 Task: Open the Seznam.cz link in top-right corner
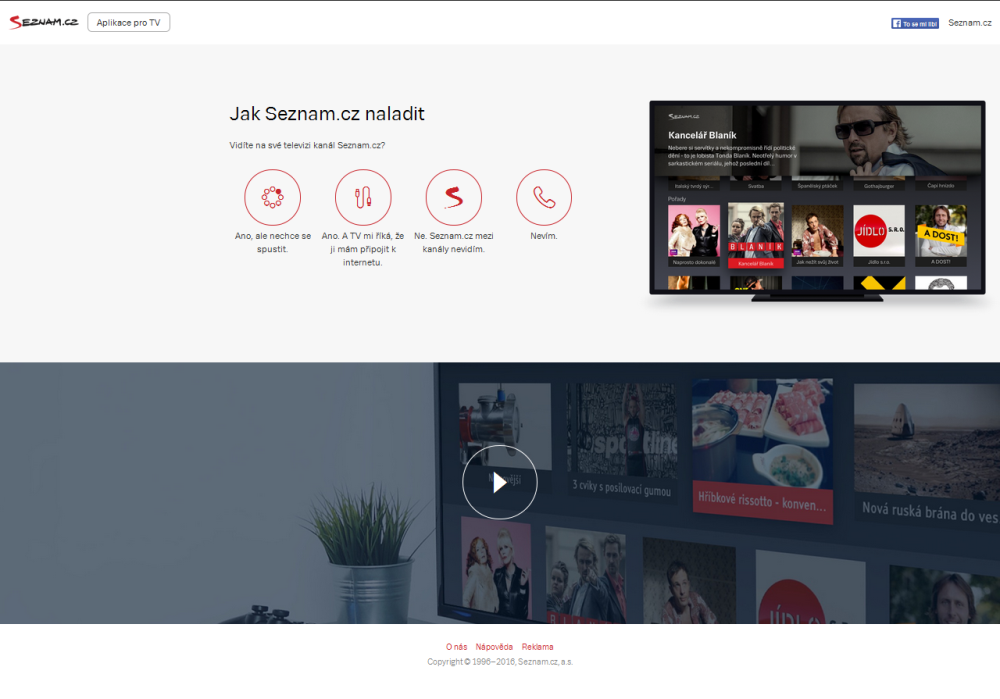(x=968, y=22)
